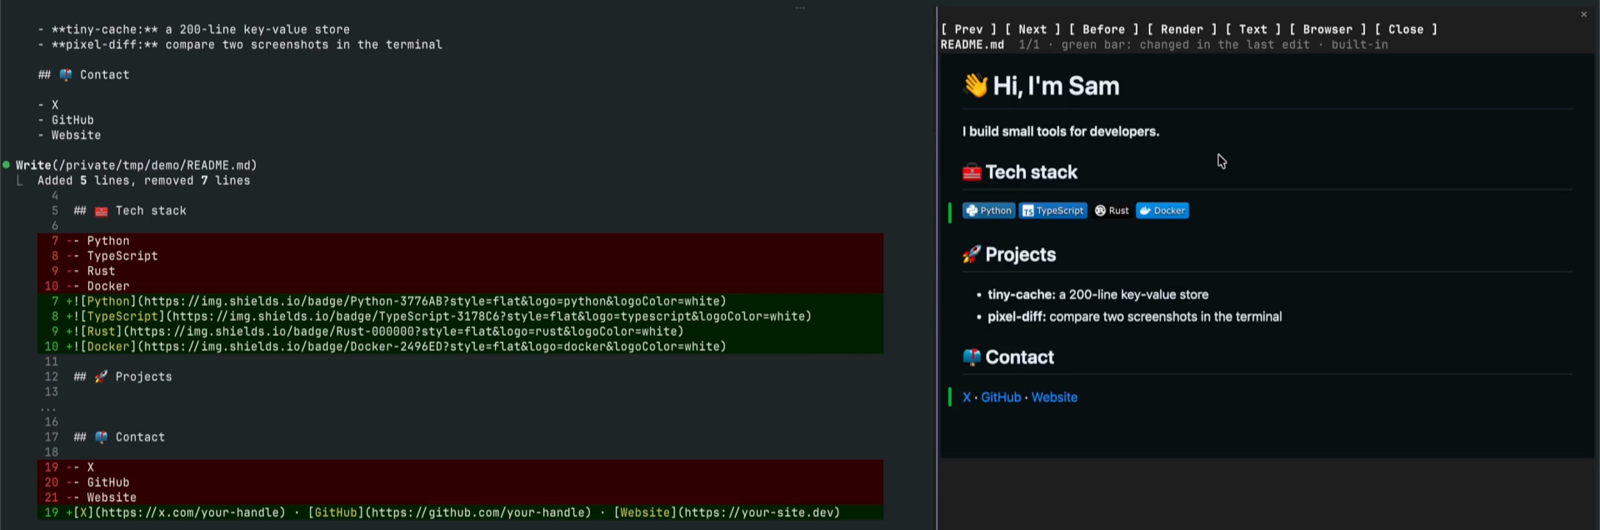
Task: Click removed line '- Docker' in diff
Action: [x=460, y=286]
